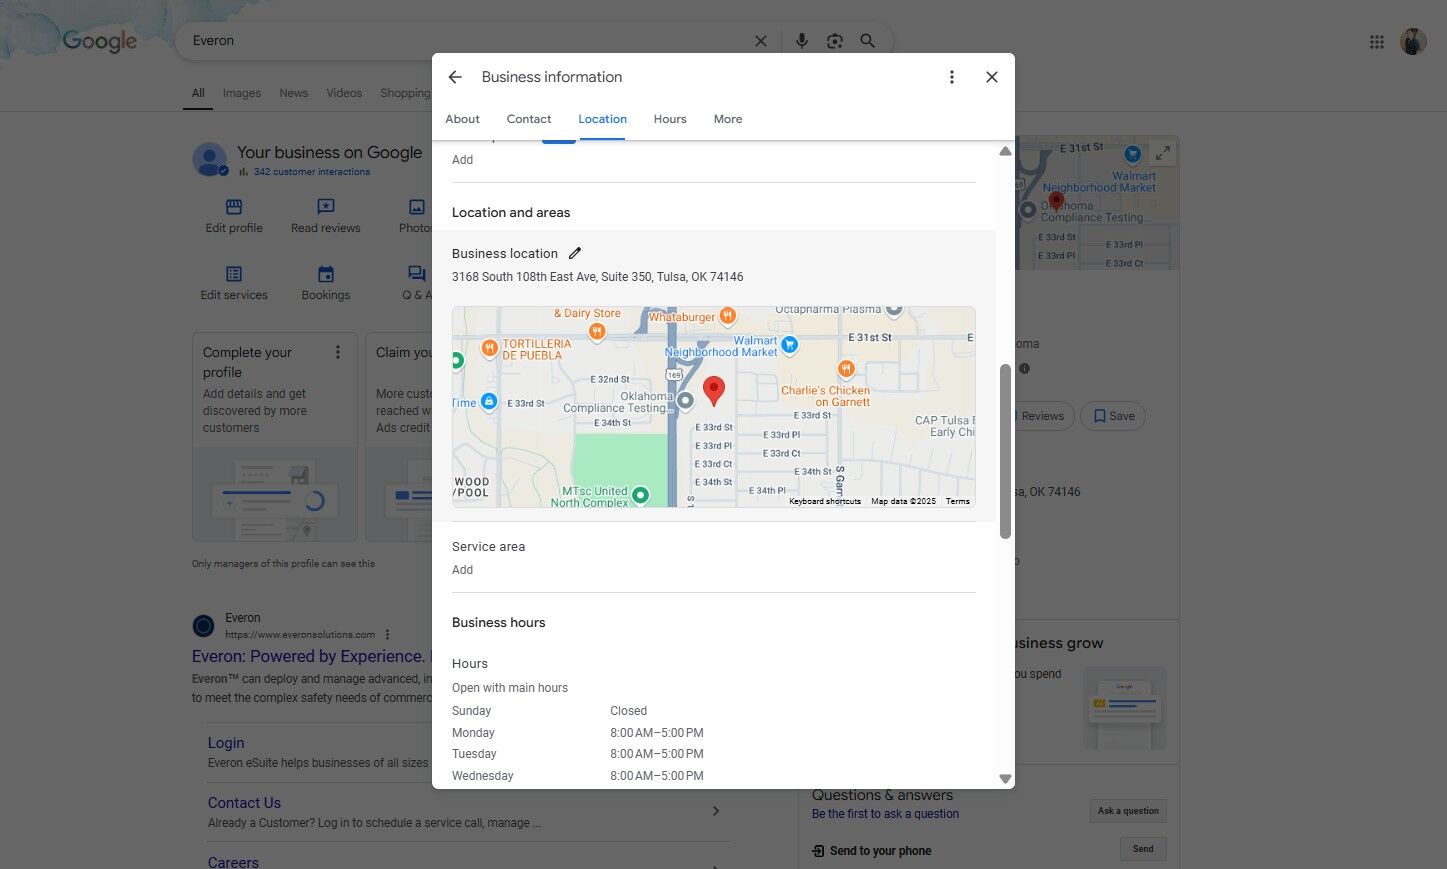Click the back arrow in Business information

455,77
